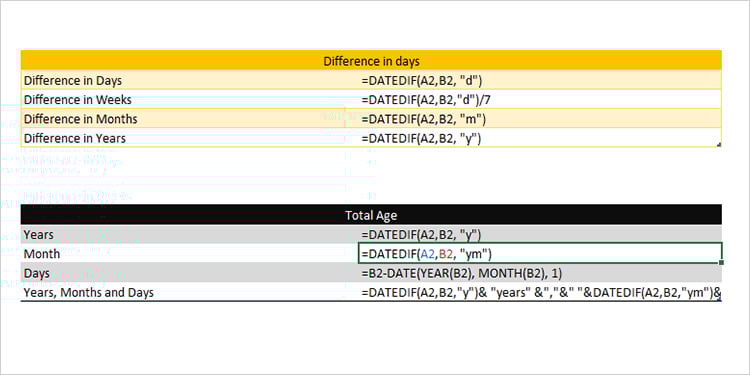Select the =DATEDIF(A2,B2, "d") formula cell
The image size is (750, 375).
coord(540,80)
